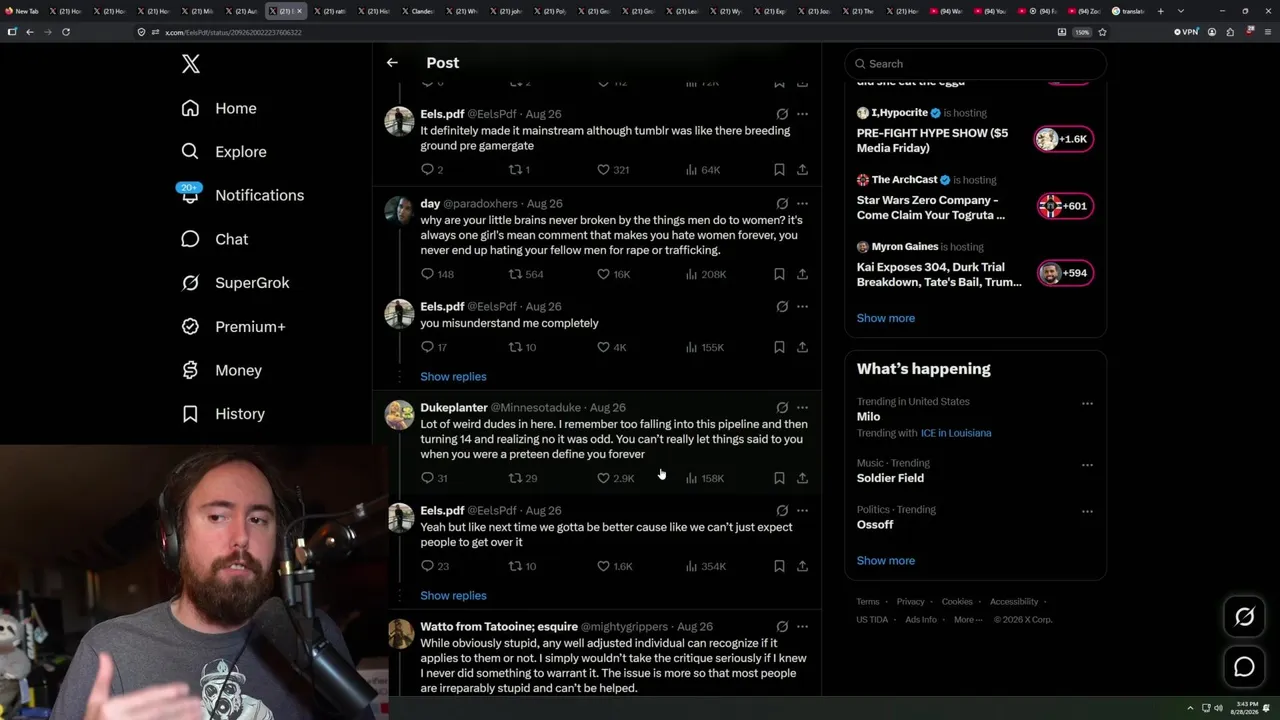This screenshot has height=720, width=1280.
Task: Open trending topic Milo
Action: [x=868, y=417]
